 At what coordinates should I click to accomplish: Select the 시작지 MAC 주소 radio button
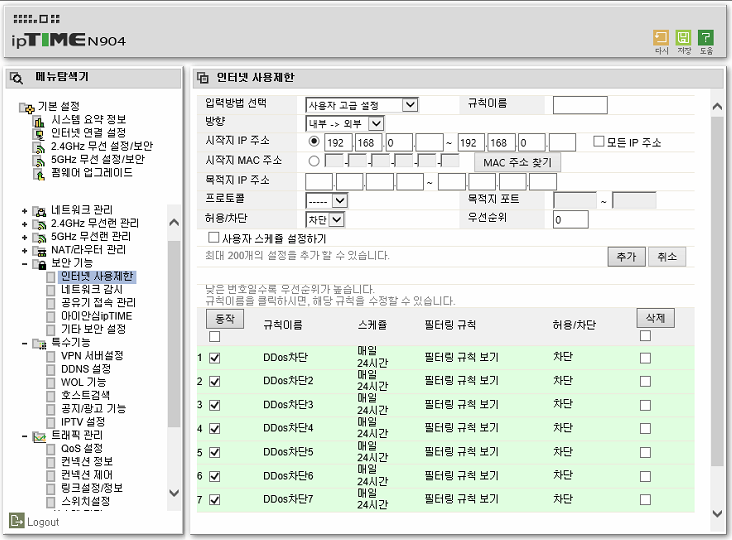pos(314,161)
